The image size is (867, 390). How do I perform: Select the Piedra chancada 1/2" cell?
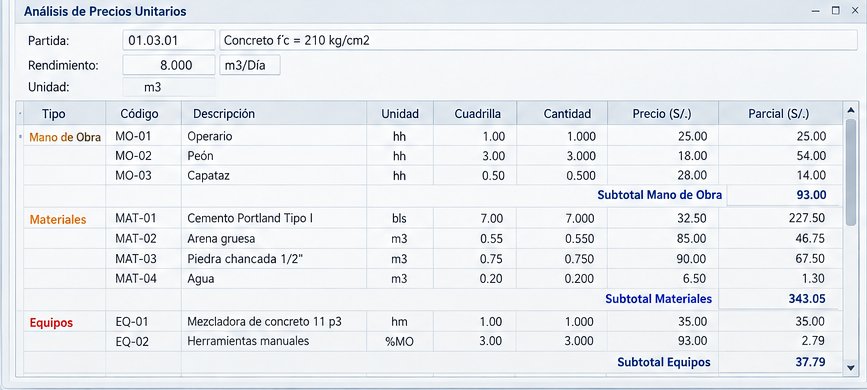(x=274, y=259)
